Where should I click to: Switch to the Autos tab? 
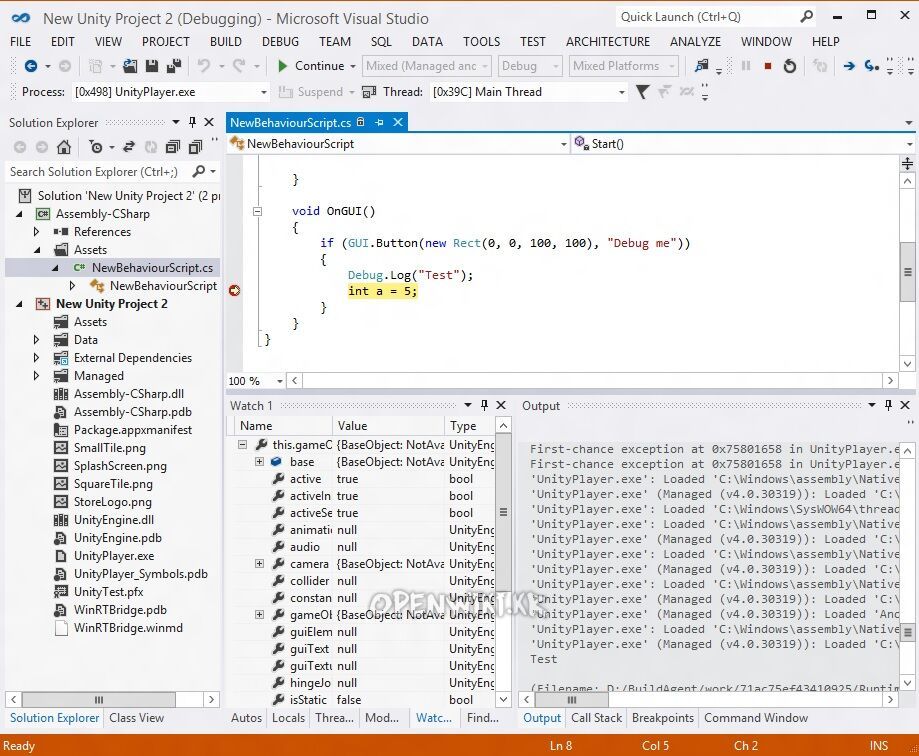(x=246, y=718)
